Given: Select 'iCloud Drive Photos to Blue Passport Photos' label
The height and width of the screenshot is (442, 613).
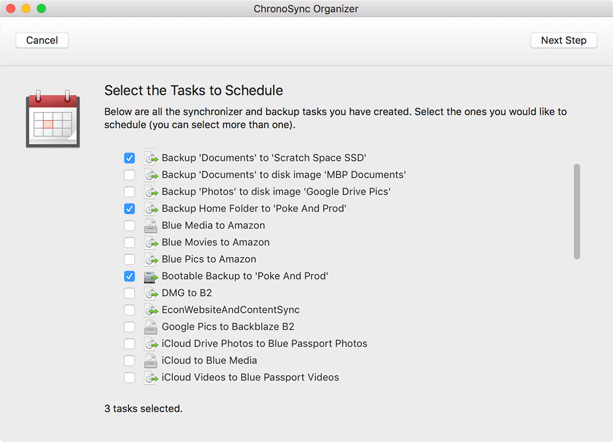Looking at the screenshot, I should click(264, 344).
